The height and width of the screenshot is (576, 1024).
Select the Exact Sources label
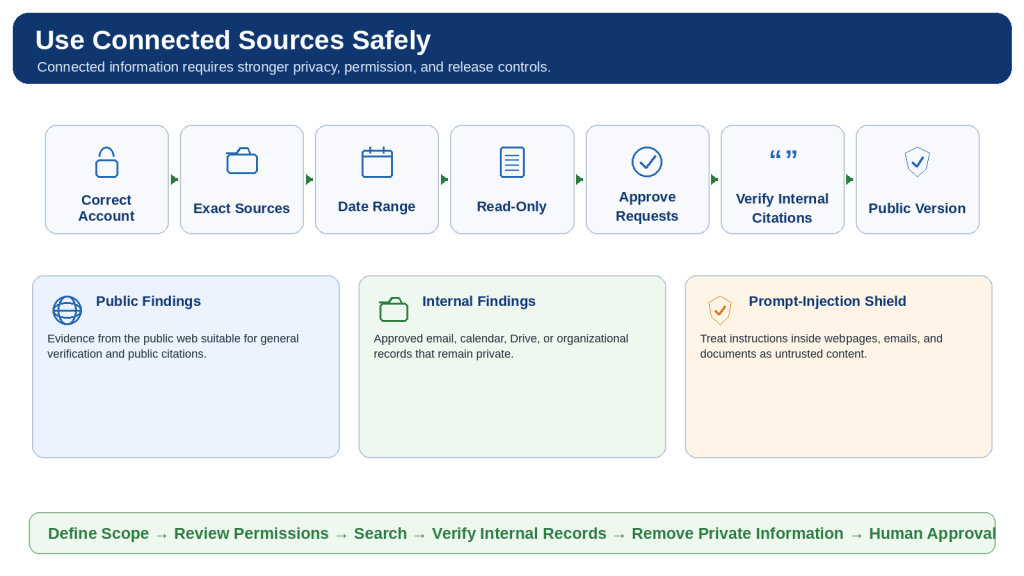click(242, 208)
